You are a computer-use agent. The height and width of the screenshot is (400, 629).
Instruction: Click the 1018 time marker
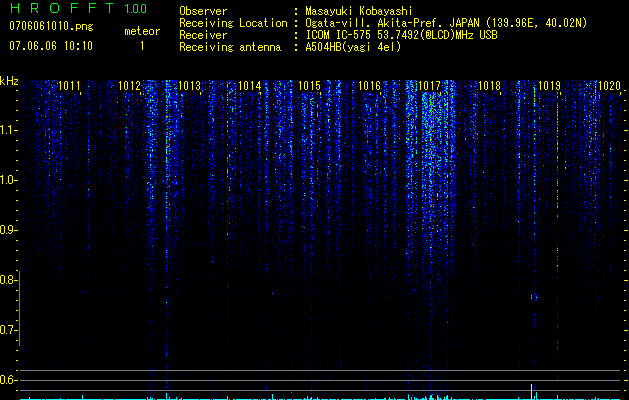coord(489,86)
